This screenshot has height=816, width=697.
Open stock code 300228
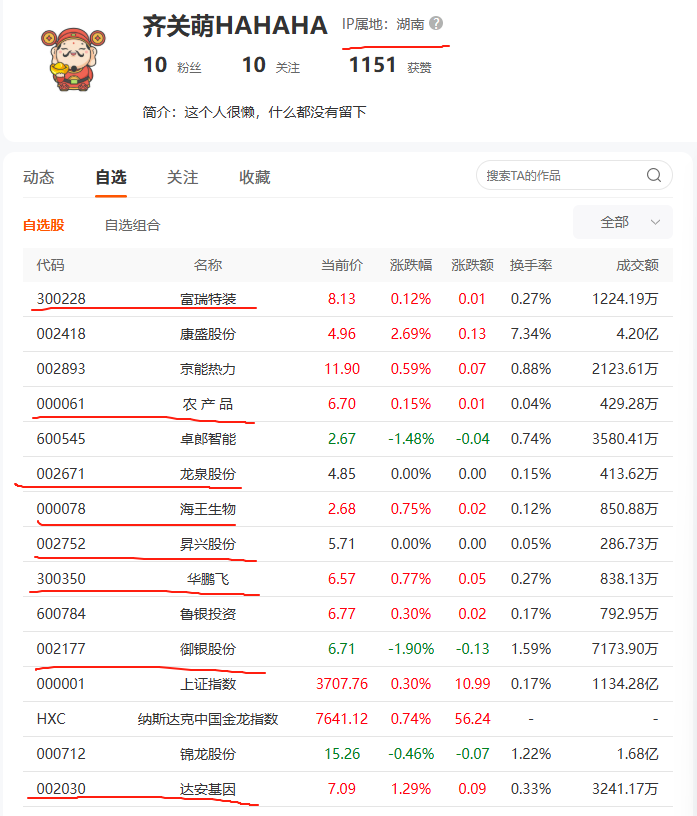pyautogui.click(x=61, y=299)
